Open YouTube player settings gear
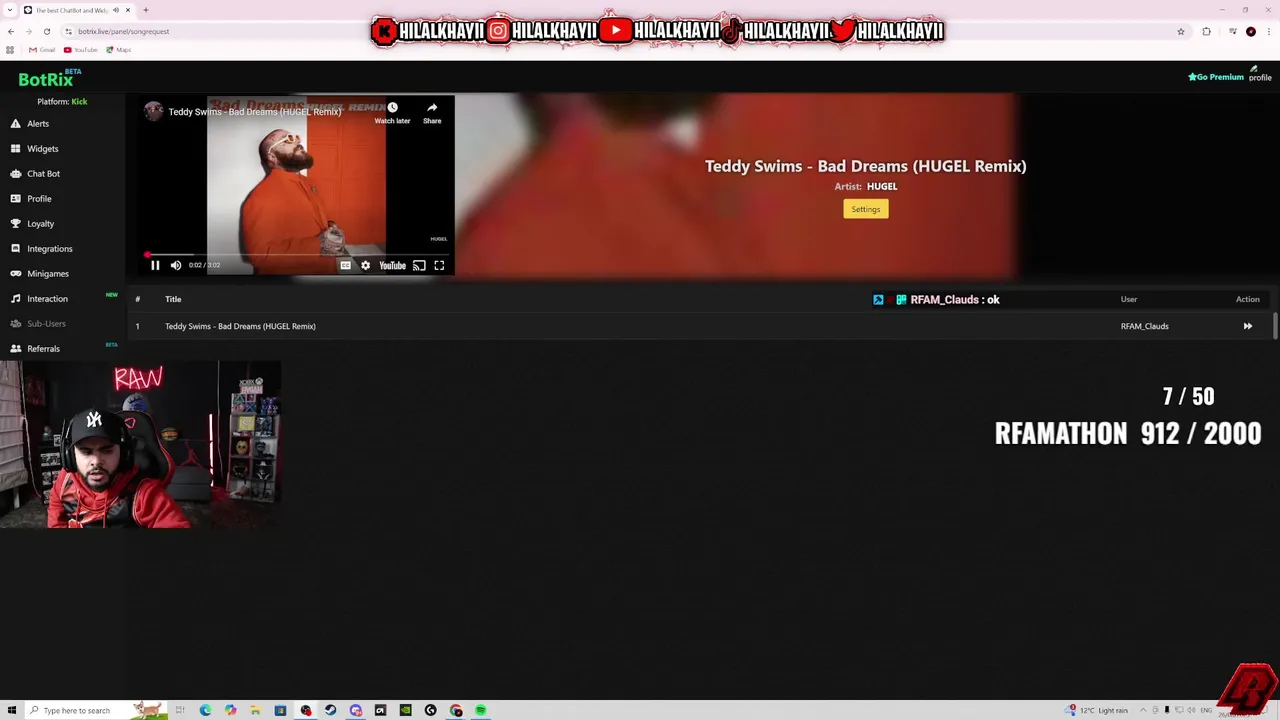Viewport: 1280px width, 720px height. click(365, 265)
